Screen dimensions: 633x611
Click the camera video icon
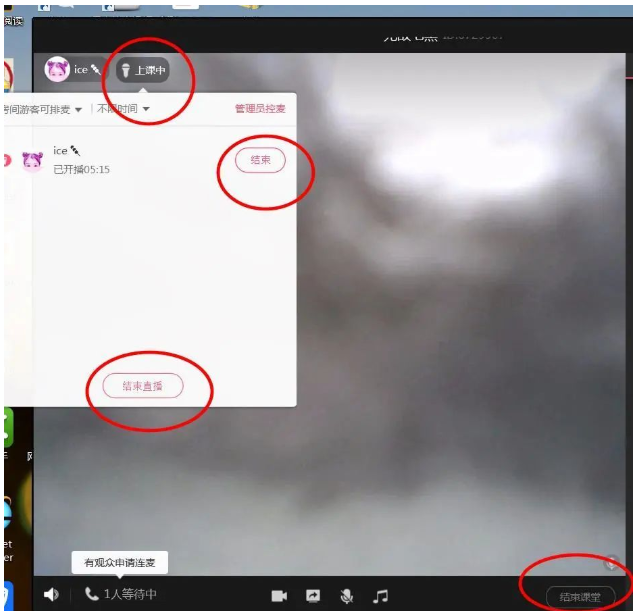279,596
